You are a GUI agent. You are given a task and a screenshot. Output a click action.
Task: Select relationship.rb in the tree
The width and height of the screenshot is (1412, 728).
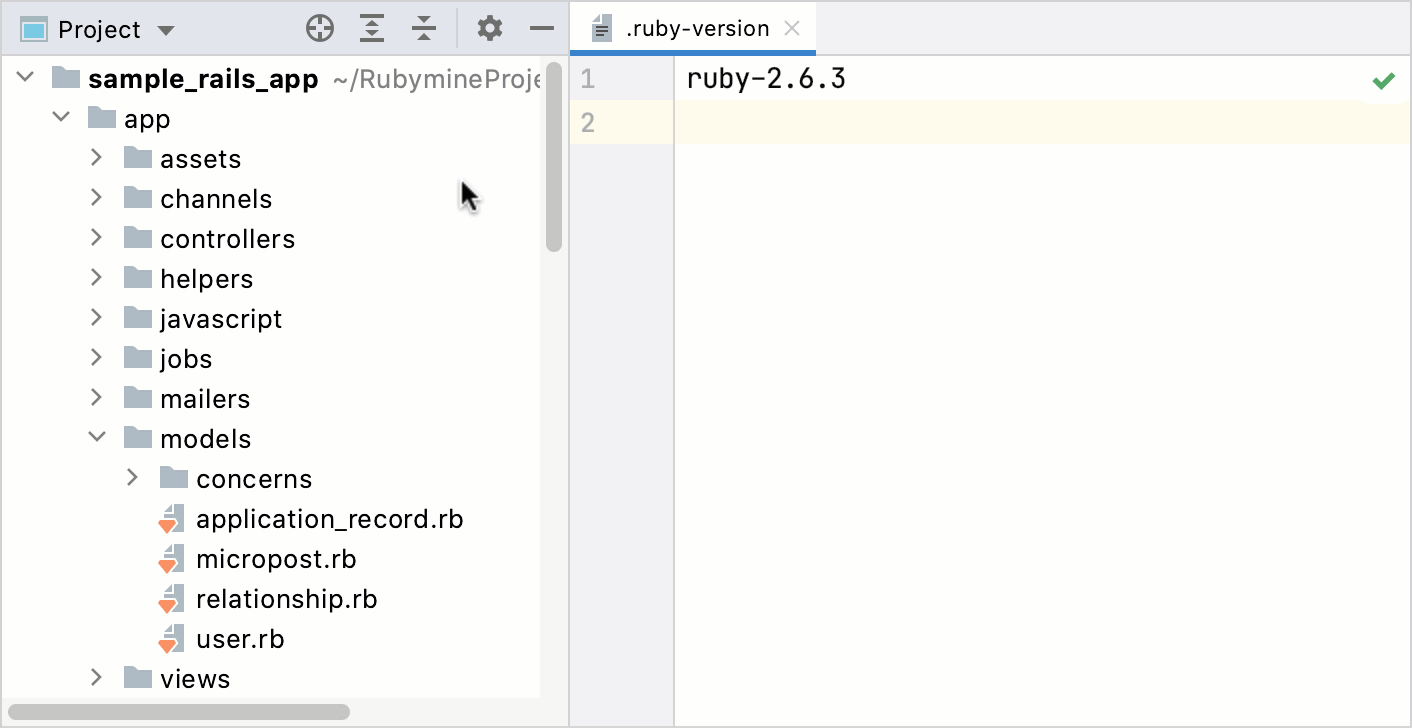pyautogui.click(x=288, y=598)
